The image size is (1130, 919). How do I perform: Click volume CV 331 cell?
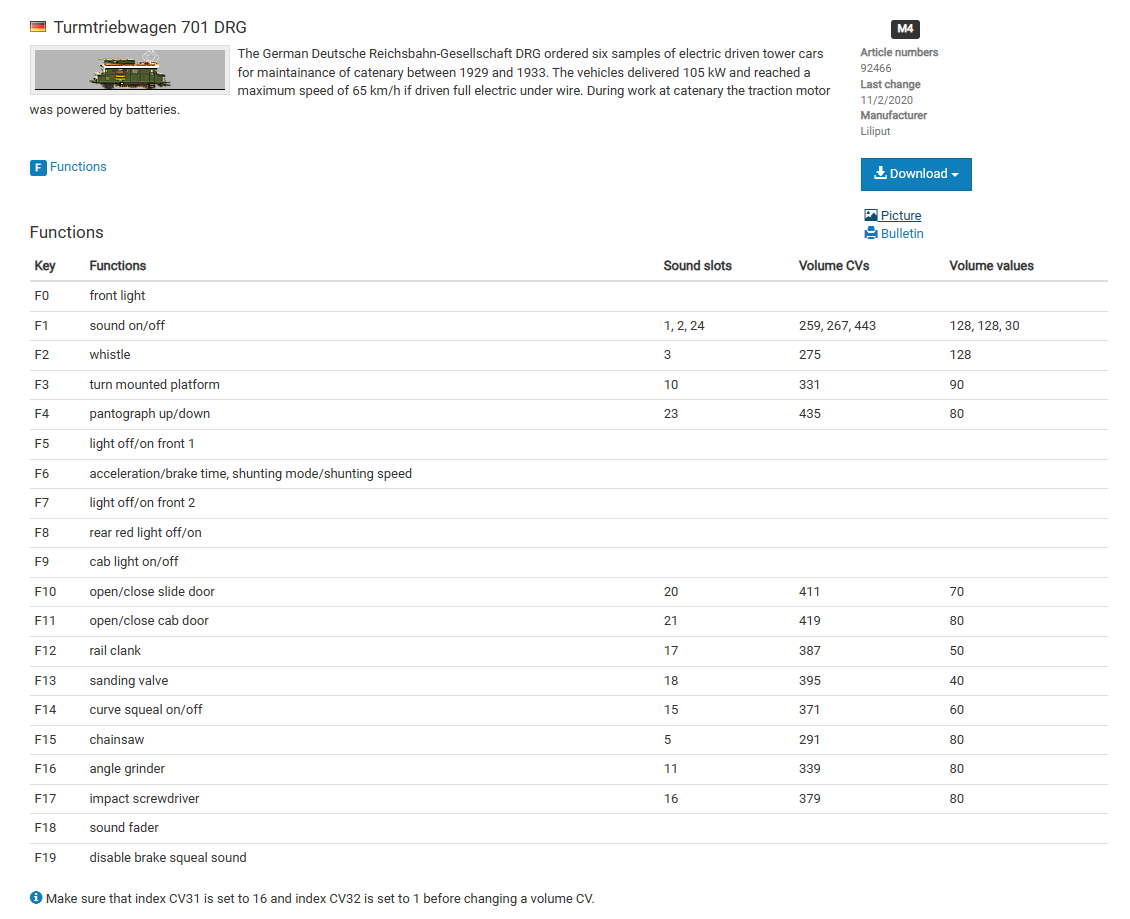[x=809, y=385]
